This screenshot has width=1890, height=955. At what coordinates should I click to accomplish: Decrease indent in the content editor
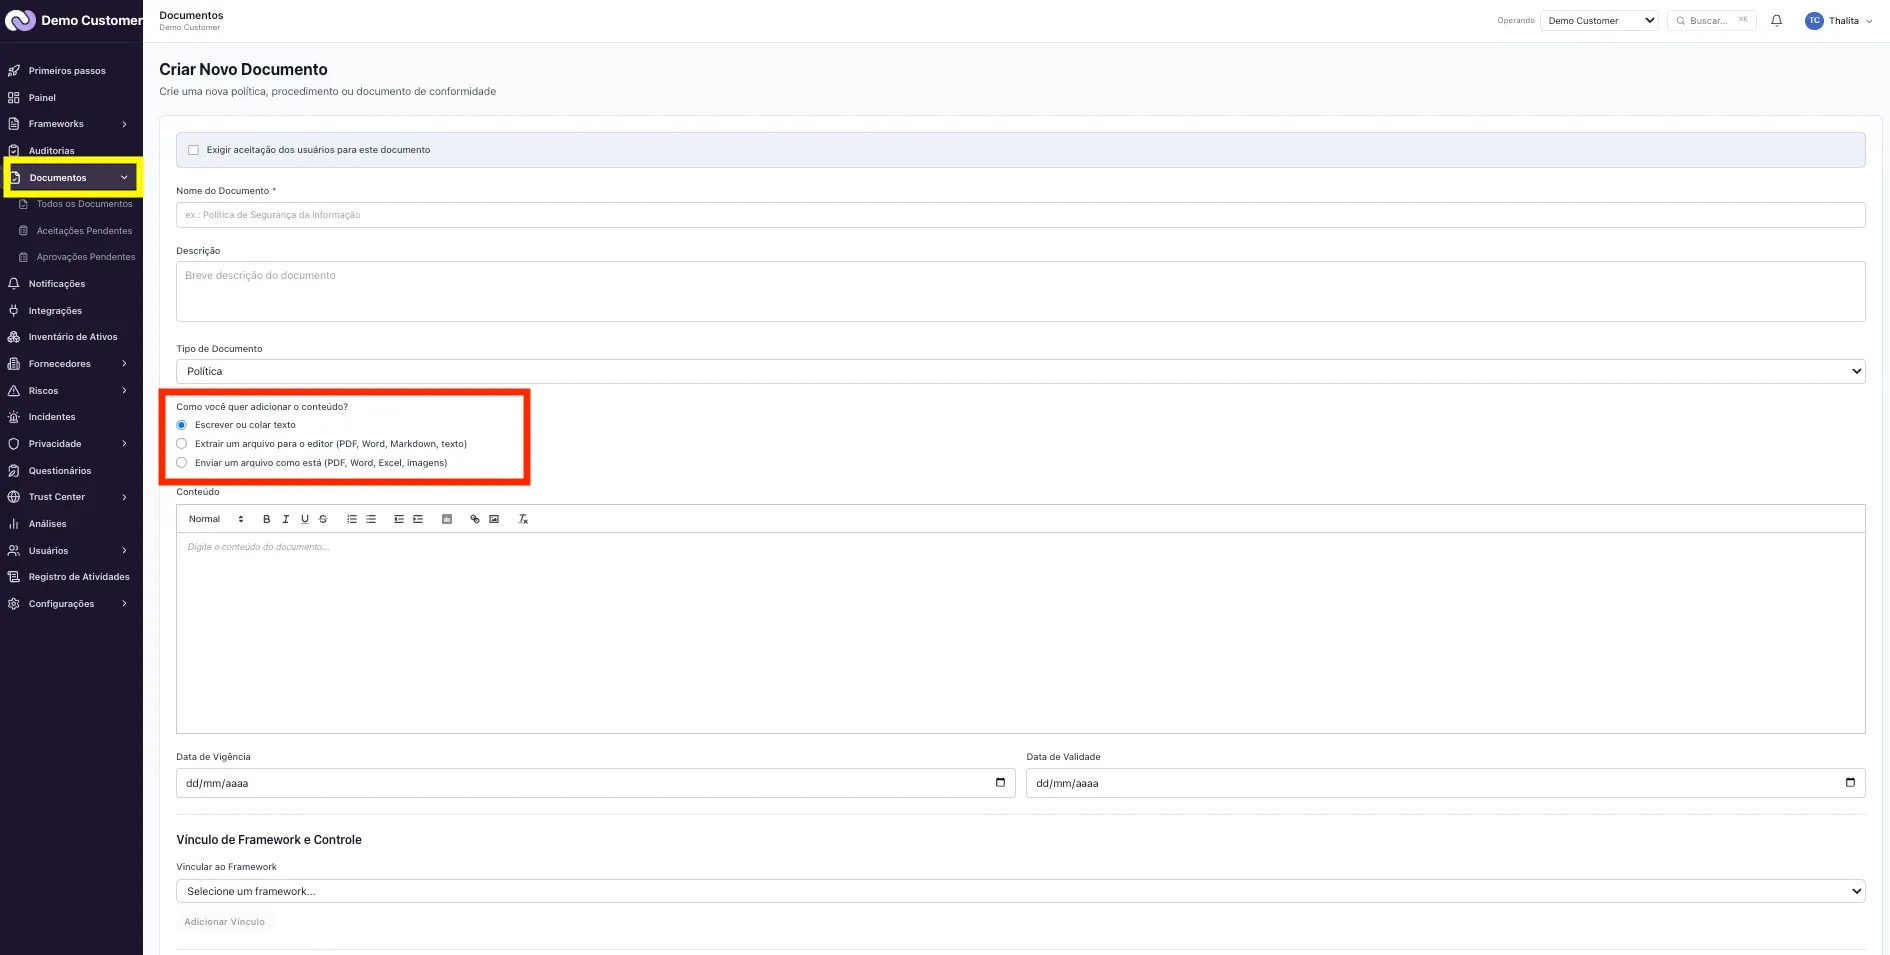pyautogui.click(x=399, y=519)
